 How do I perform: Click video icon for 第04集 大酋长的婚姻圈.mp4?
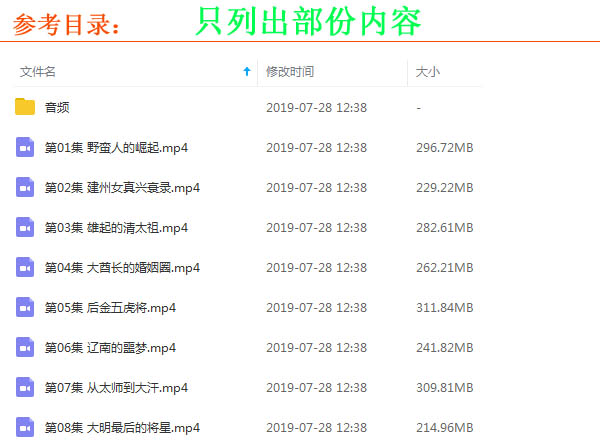point(25,267)
